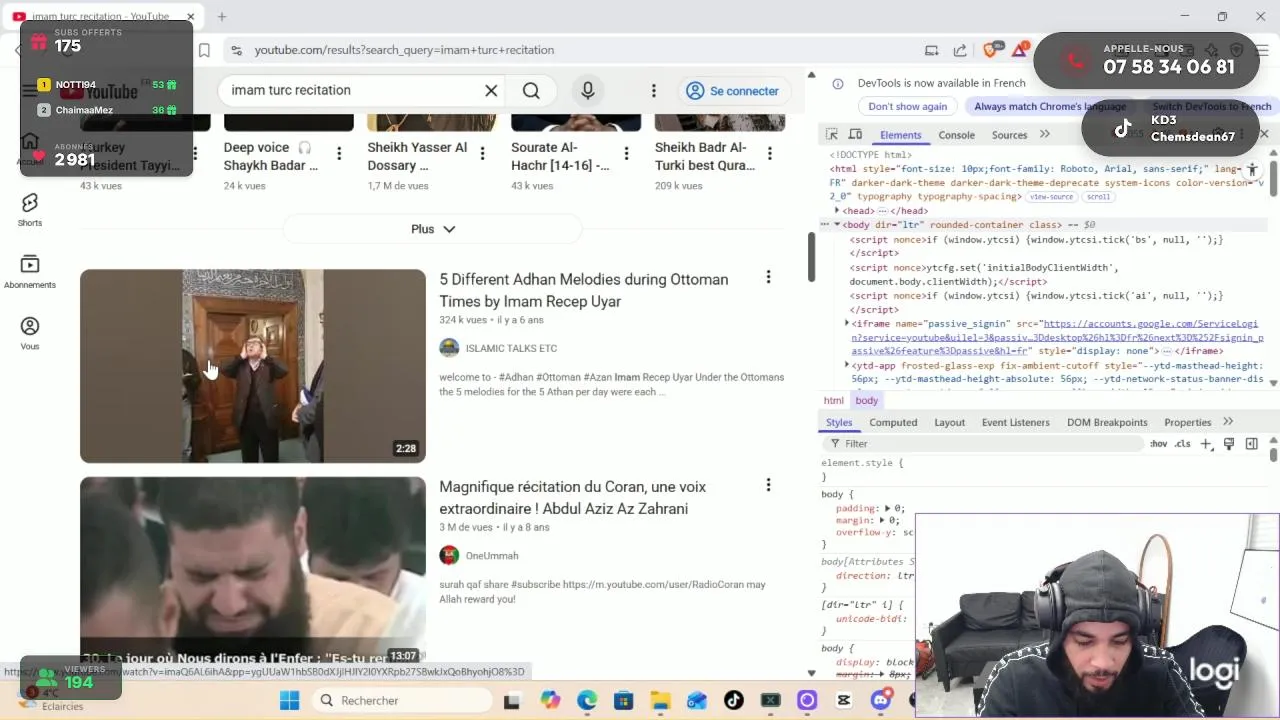1280x720 pixels.
Task: Expand the ytd-app element node
Action: click(x=847, y=366)
